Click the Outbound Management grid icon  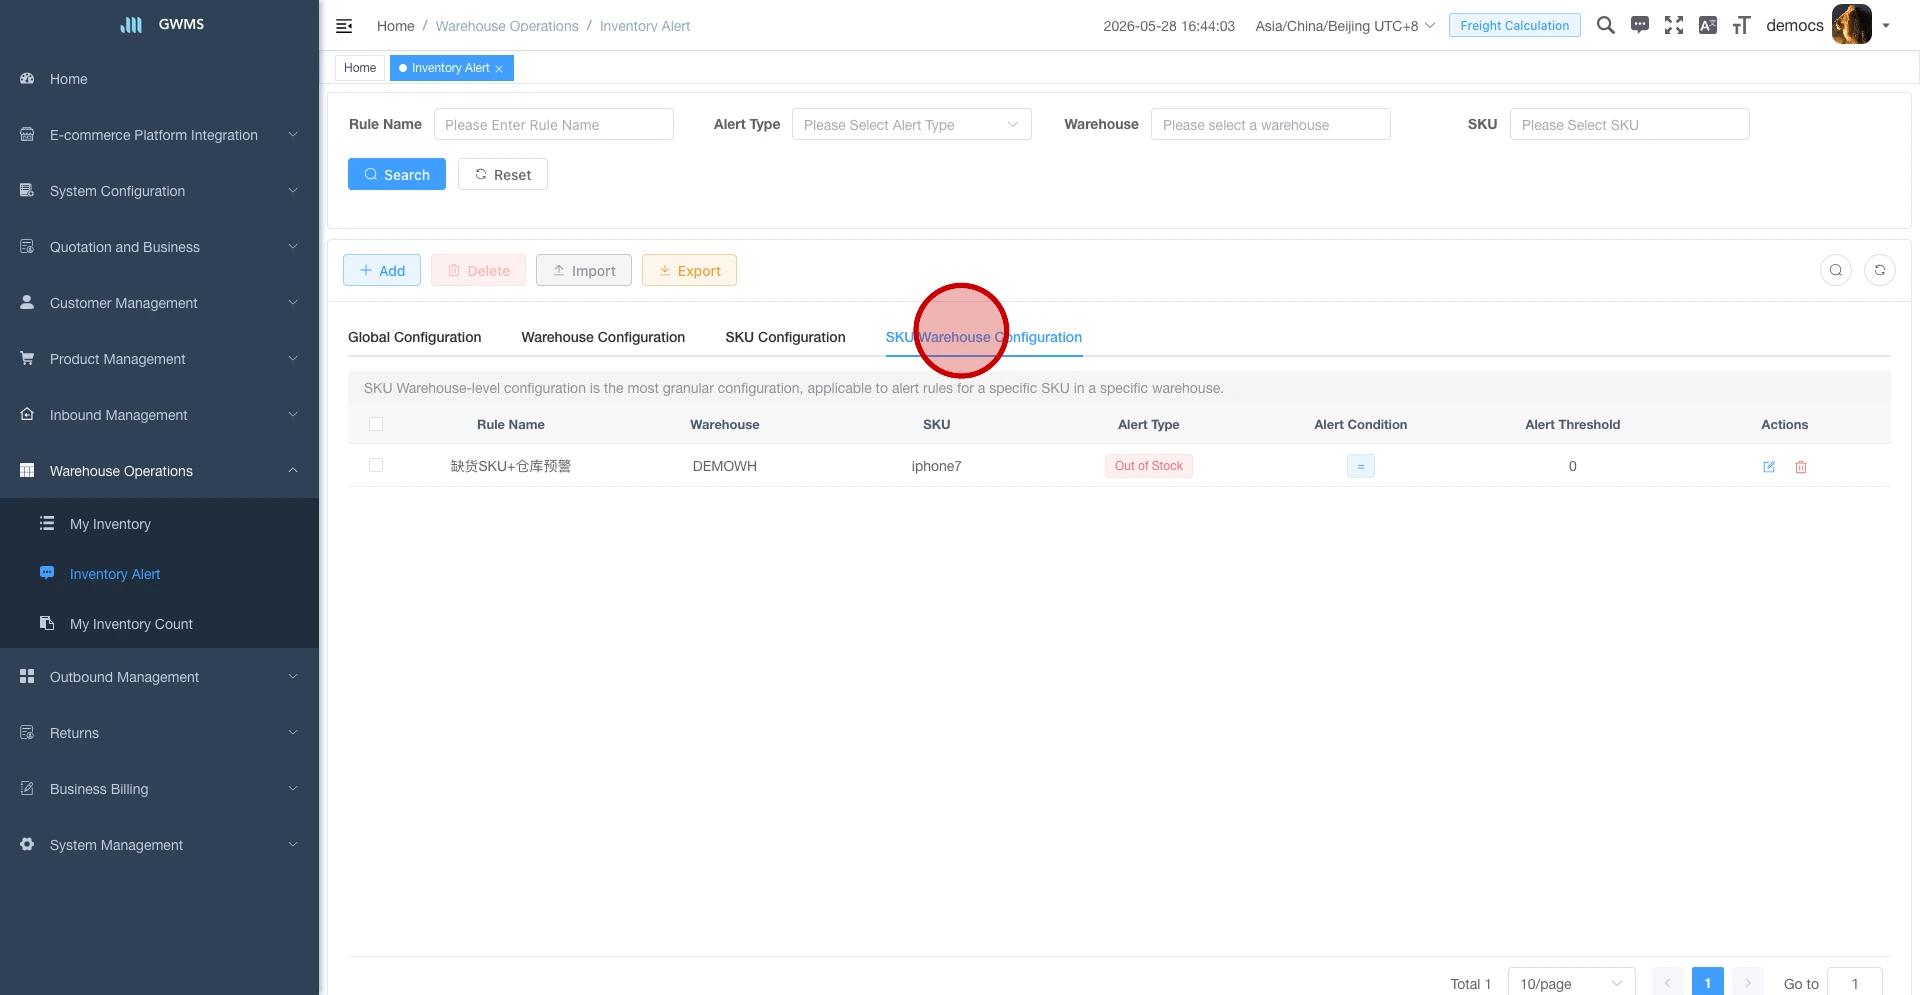(x=27, y=676)
